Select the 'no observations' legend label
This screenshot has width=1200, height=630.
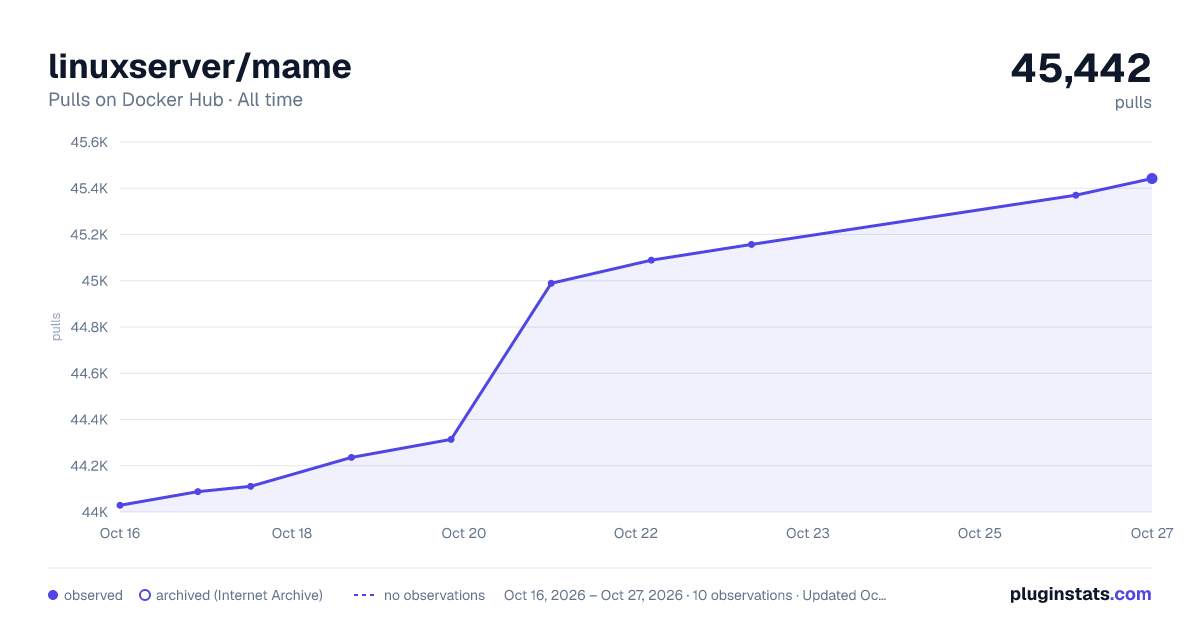434,595
